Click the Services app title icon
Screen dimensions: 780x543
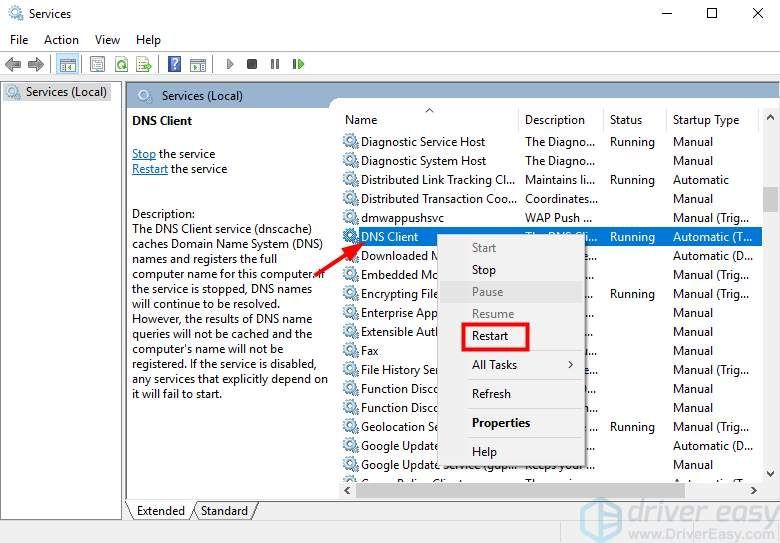click(x=16, y=13)
